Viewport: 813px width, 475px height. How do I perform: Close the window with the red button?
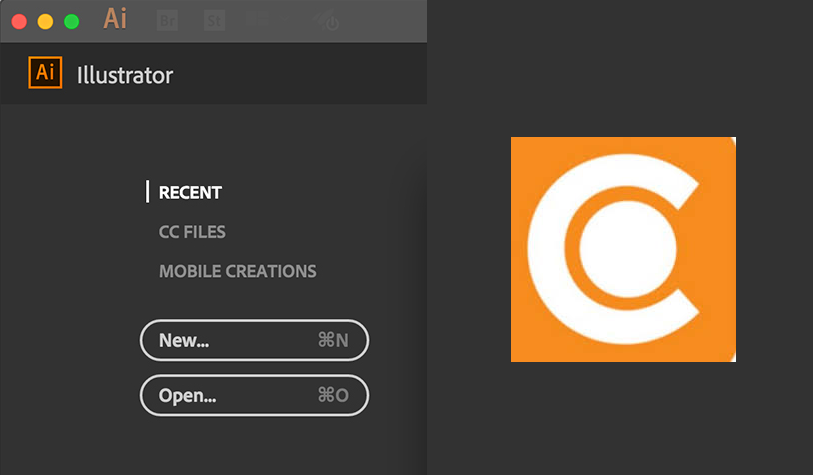19,22
